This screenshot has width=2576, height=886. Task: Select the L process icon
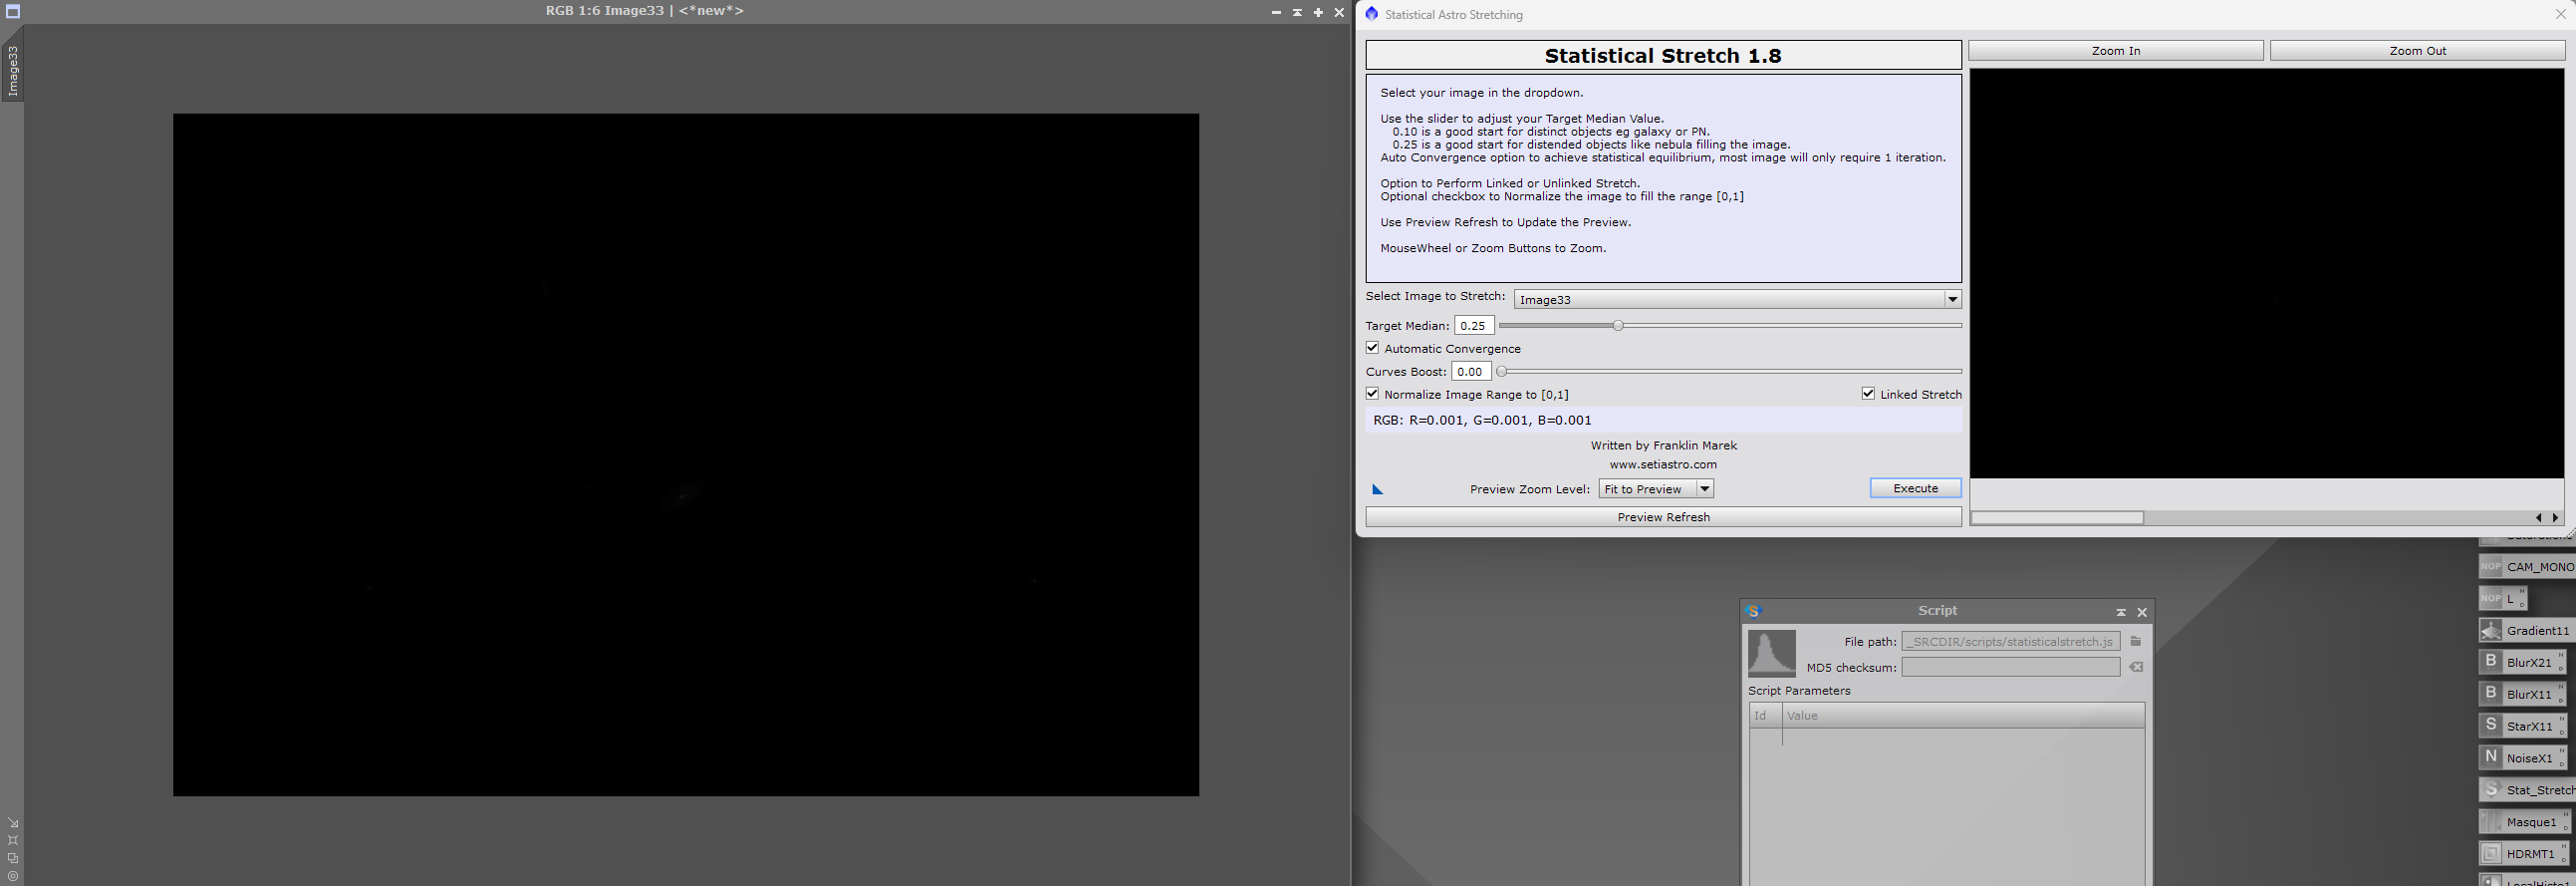point(2502,598)
